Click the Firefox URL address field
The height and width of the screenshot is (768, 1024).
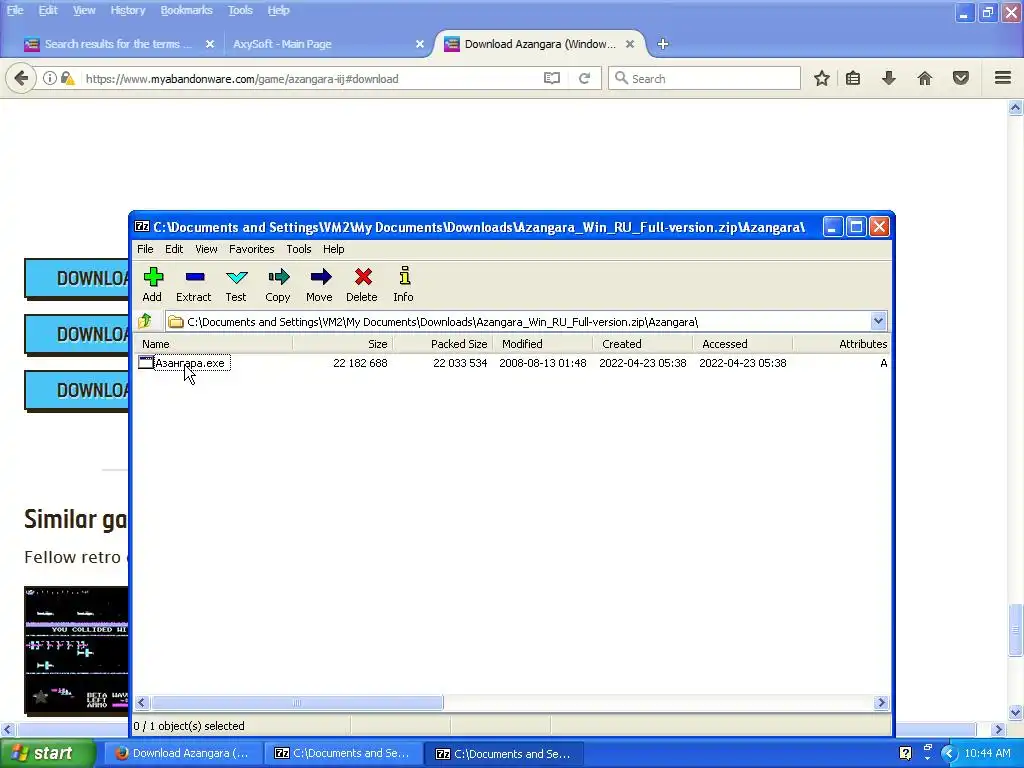pos(310,78)
